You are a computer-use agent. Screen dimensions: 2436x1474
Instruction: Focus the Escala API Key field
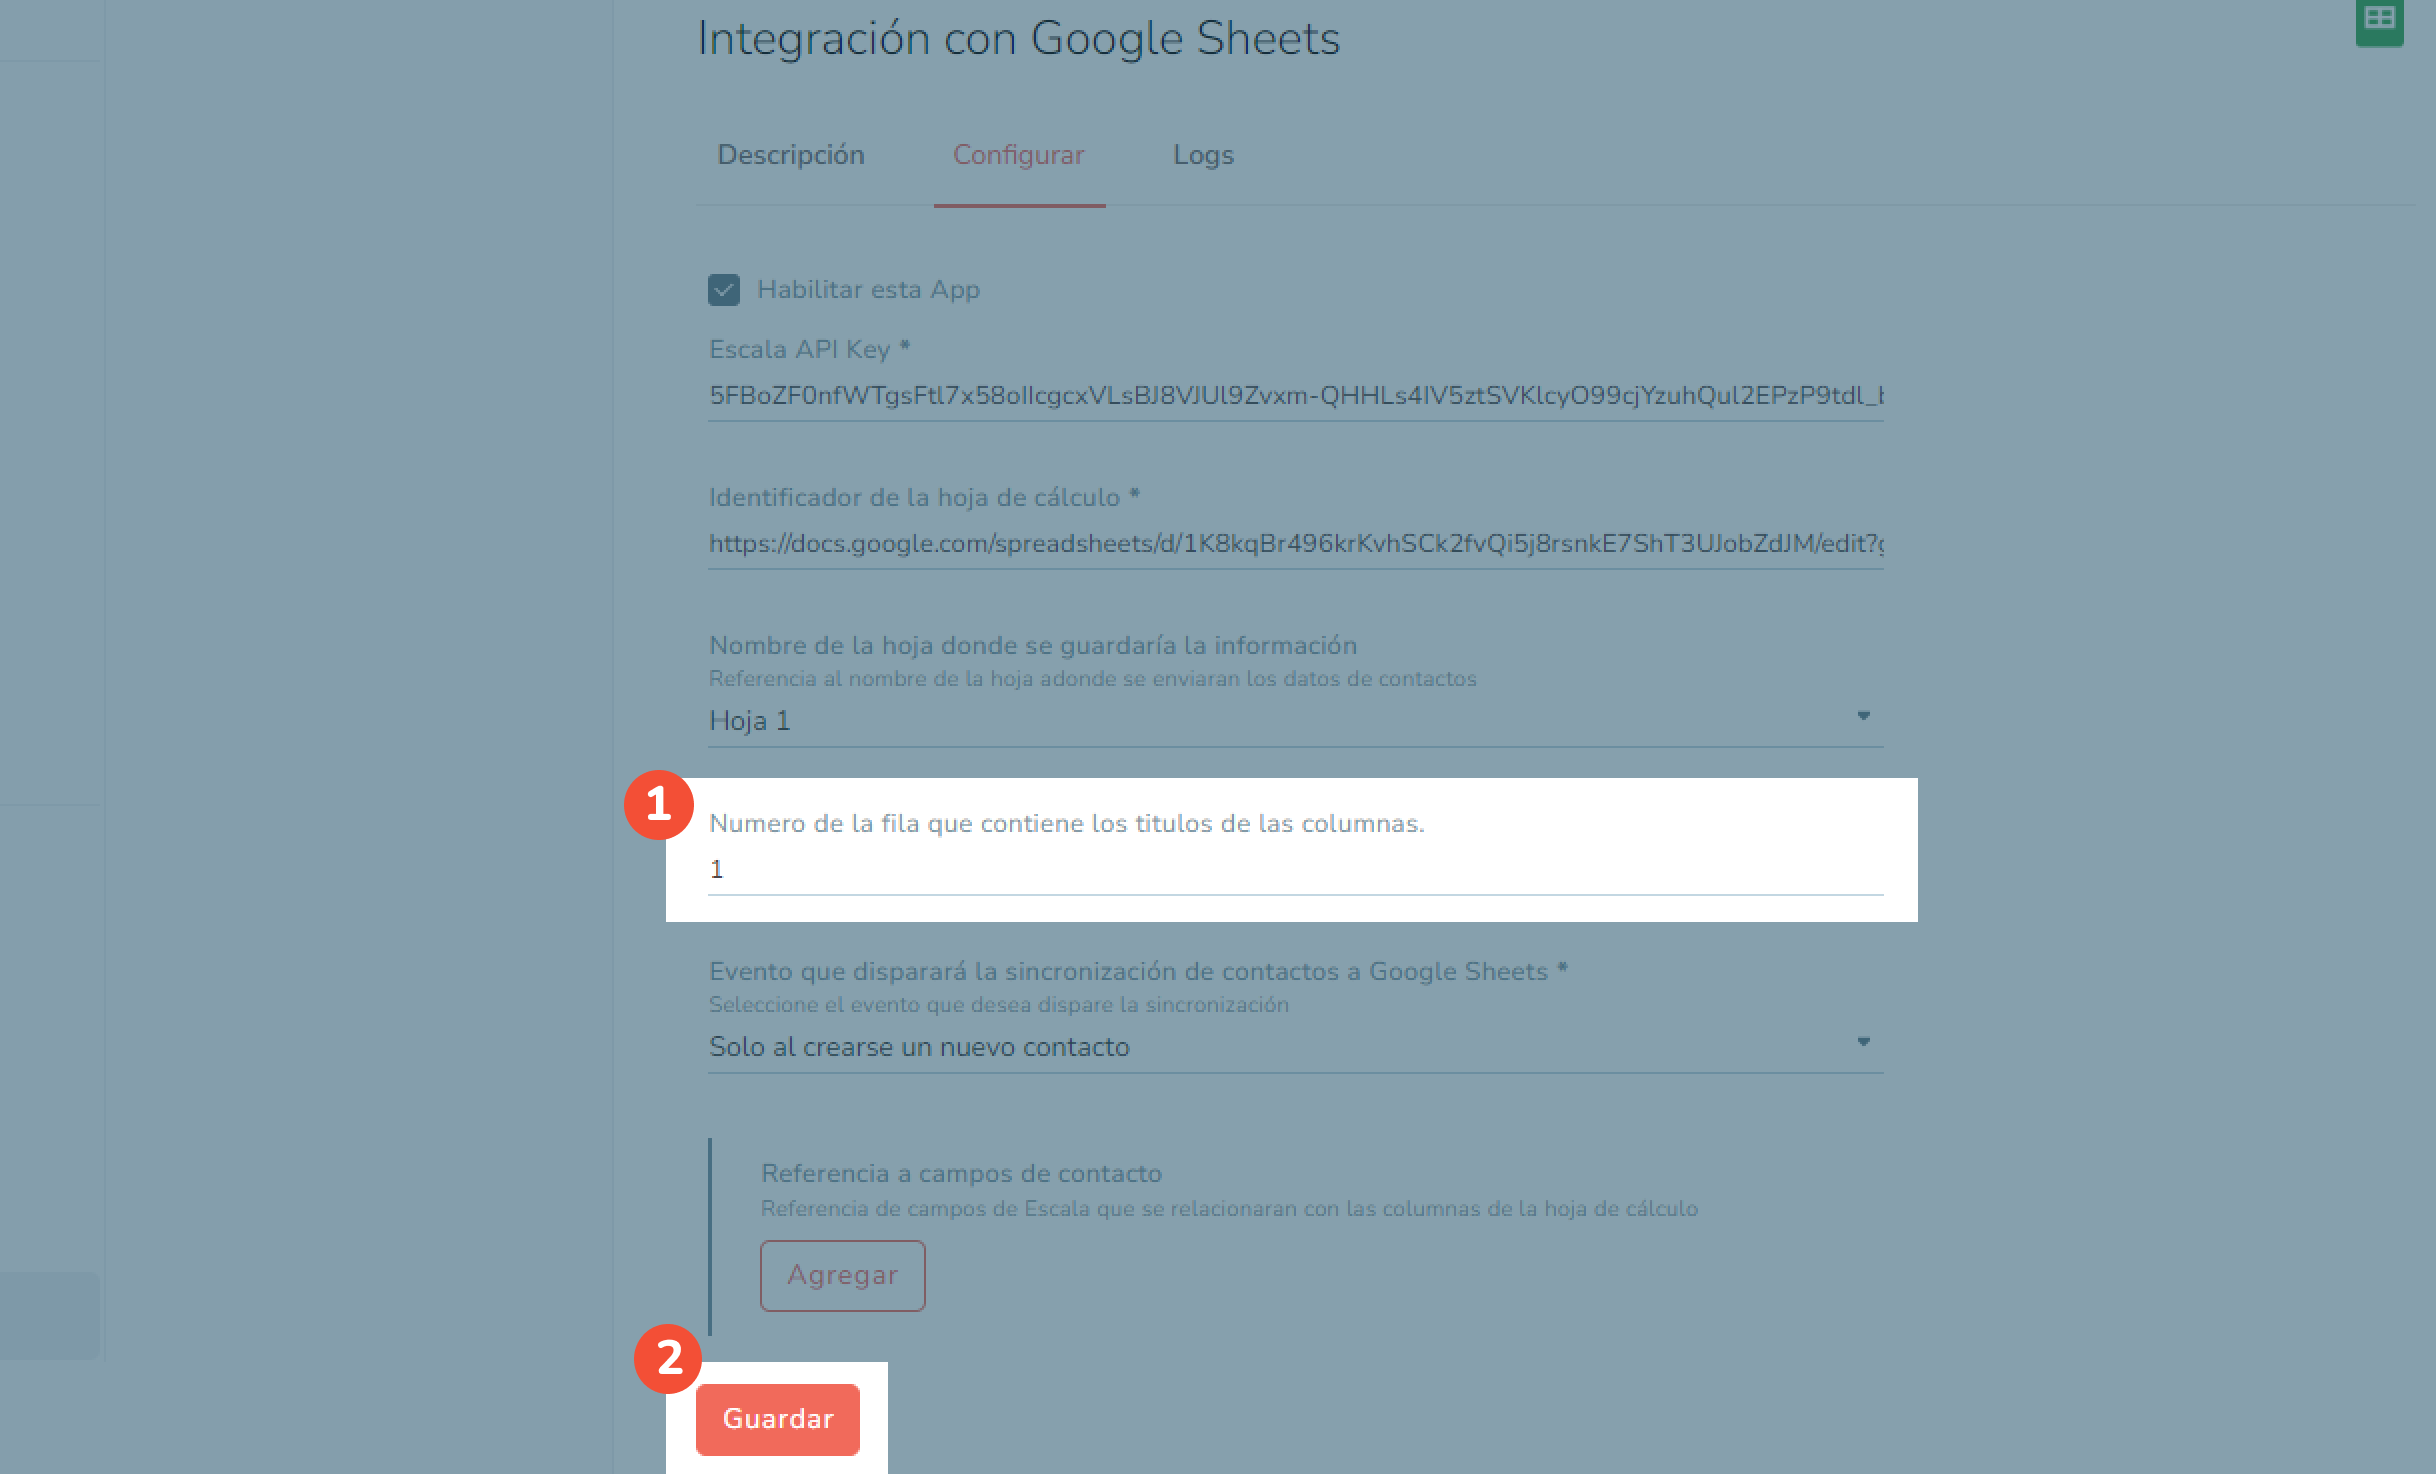click(1295, 396)
